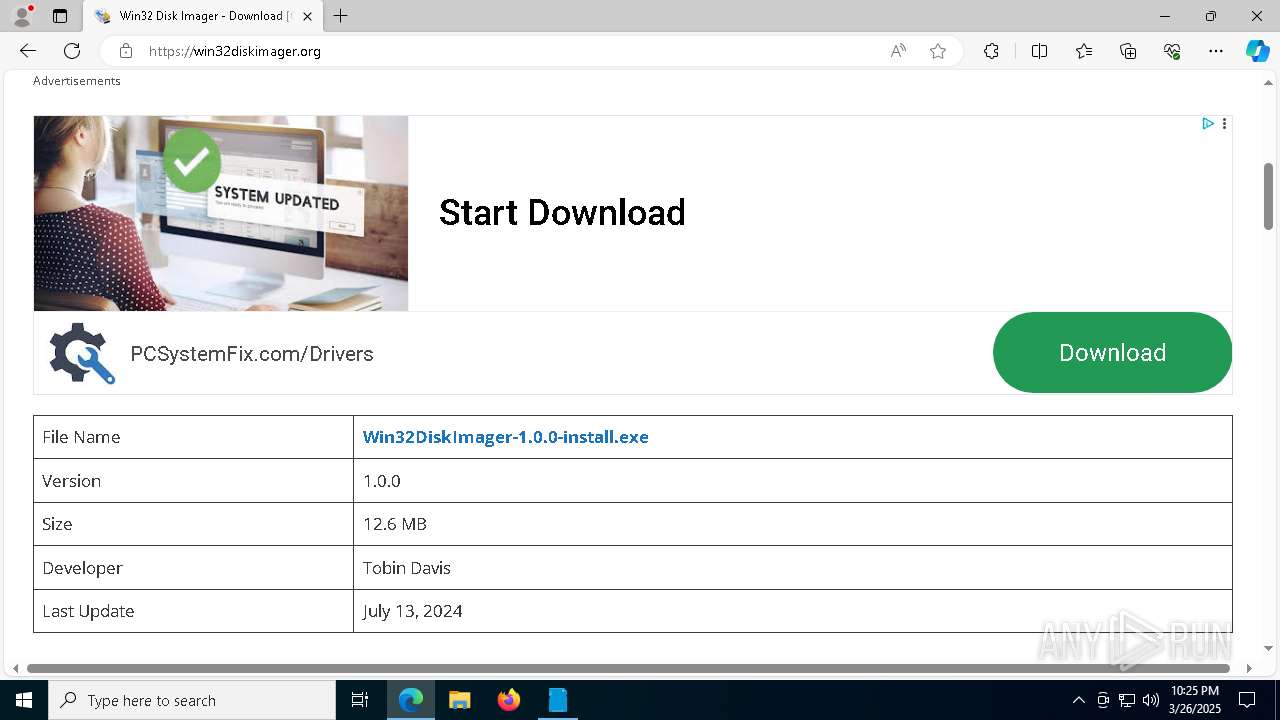Open the Favorites list icon

click(x=1084, y=51)
